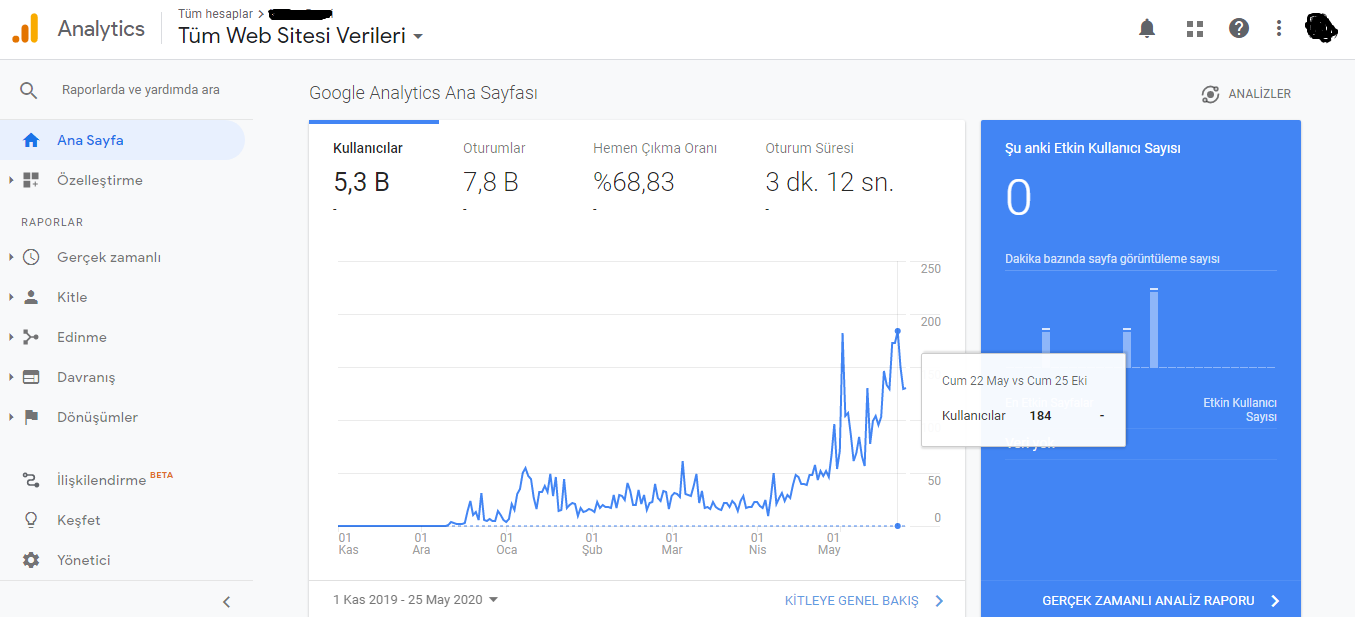Click the active user count 0

pos(1018,198)
